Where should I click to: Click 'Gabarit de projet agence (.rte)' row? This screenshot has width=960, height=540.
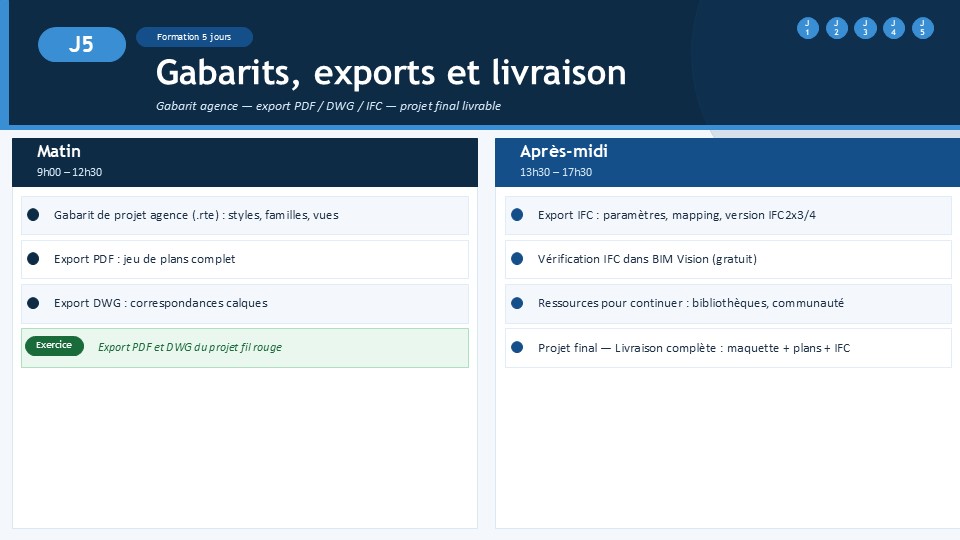click(245, 216)
